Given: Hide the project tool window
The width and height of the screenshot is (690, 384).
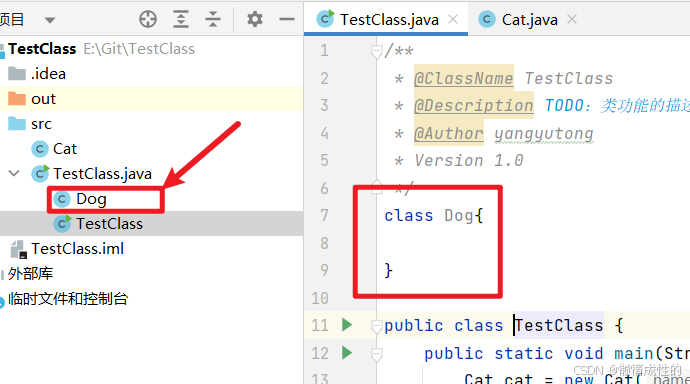Looking at the screenshot, I should click(287, 19).
